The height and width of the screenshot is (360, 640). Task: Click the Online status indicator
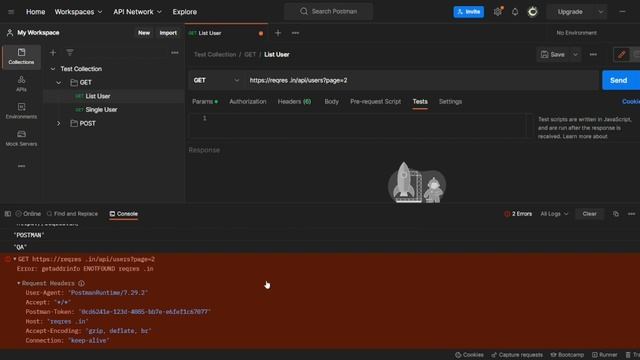click(x=28, y=214)
